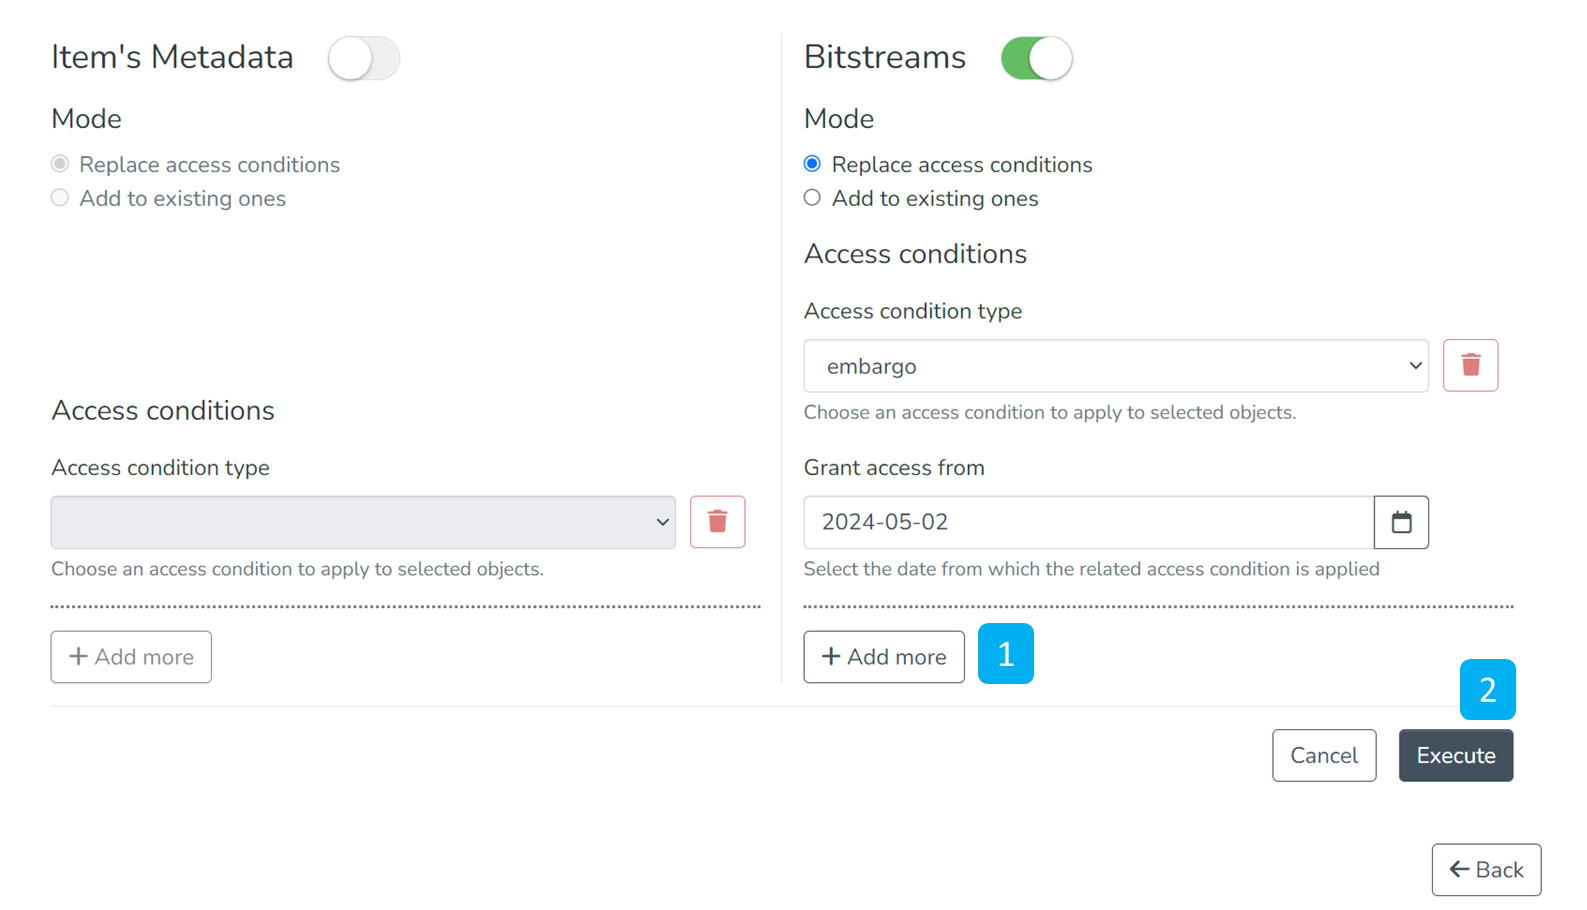The image size is (1587, 910).
Task: Turn off the Bitstreams toggle
Action: point(1036,58)
